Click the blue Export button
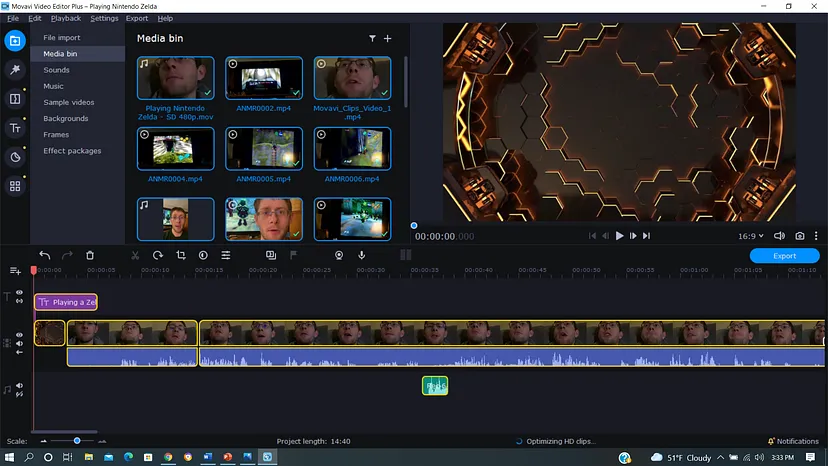Image resolution: width=828 pixels, height=466 pixels. coord(784,256)
